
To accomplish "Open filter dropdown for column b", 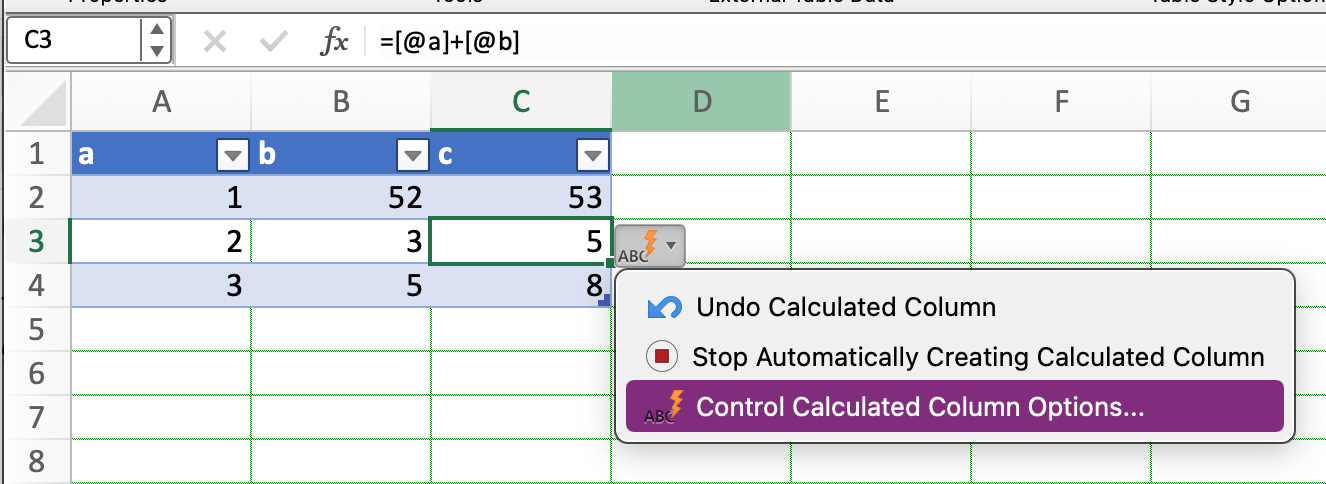I will [x=412, y=155].
